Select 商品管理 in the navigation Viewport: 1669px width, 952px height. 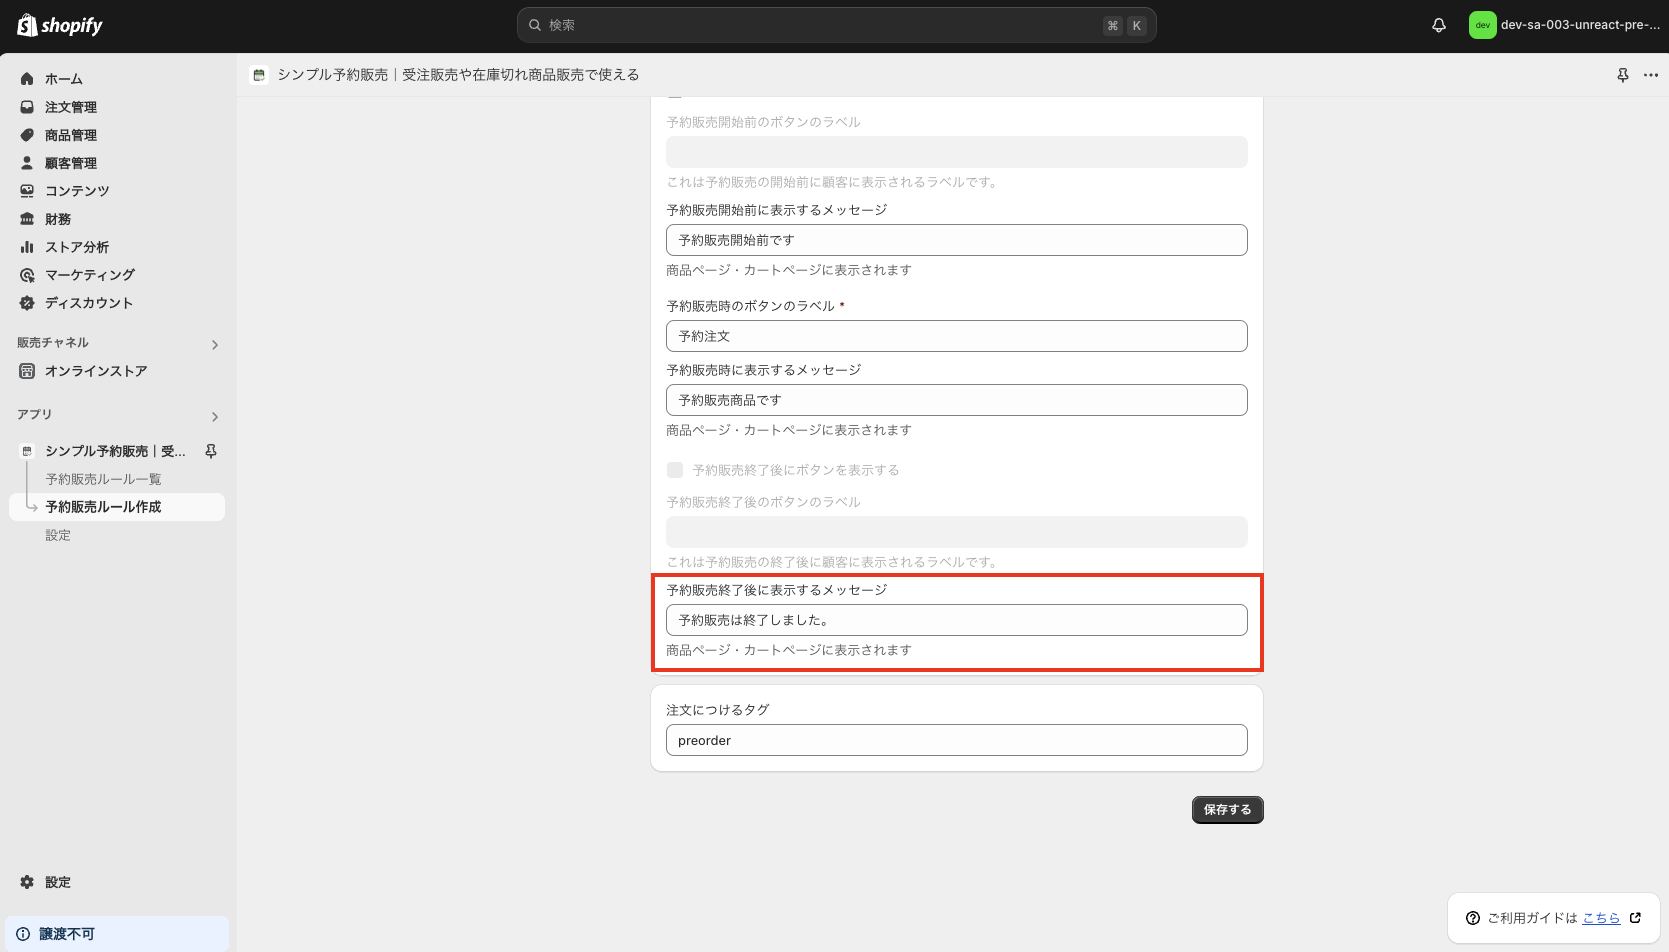[x=70, y=134]
